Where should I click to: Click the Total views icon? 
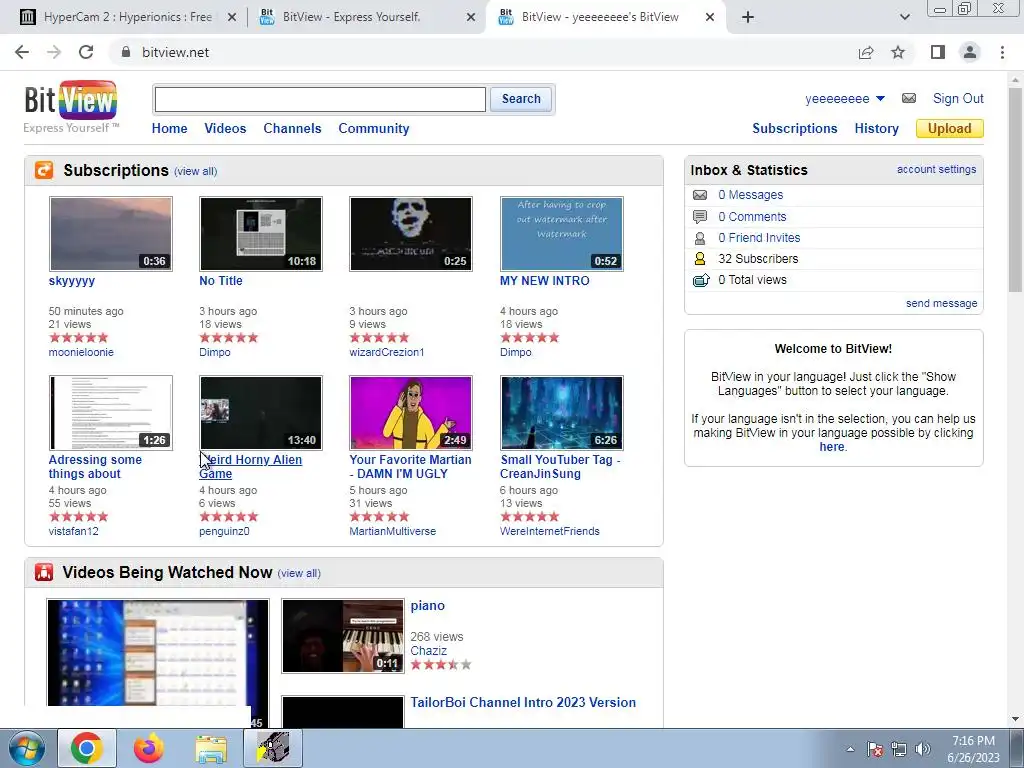click(x=700, y=280)
